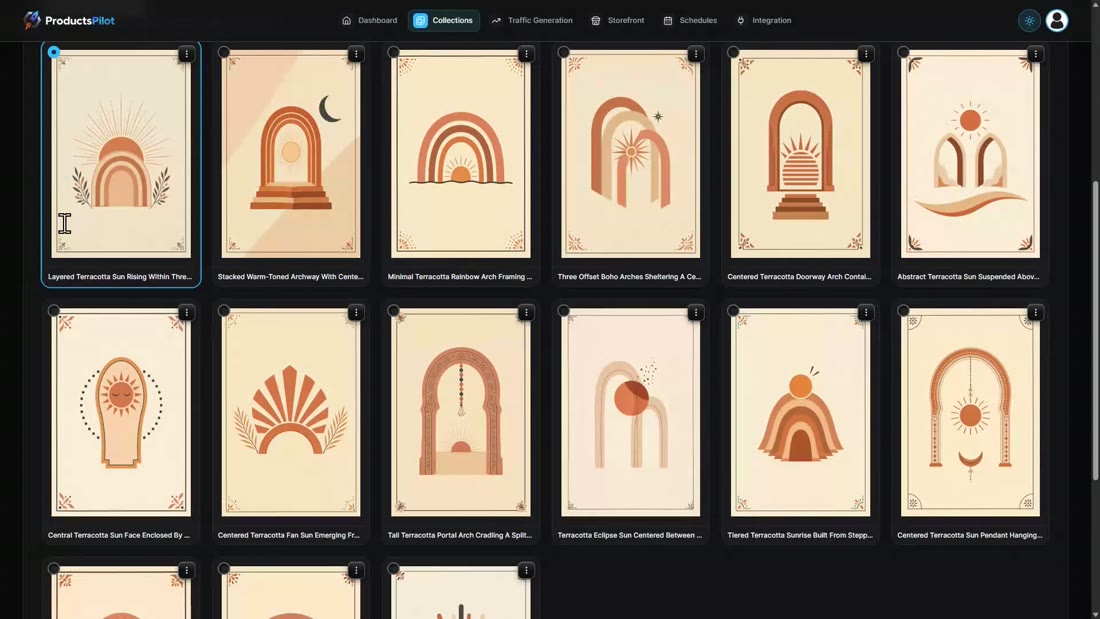This screenshot has width=1100, height=619.
Task: Click the 'Tiered Terracotta Sunrise Built From Stepp...' title
Action: 800,535
